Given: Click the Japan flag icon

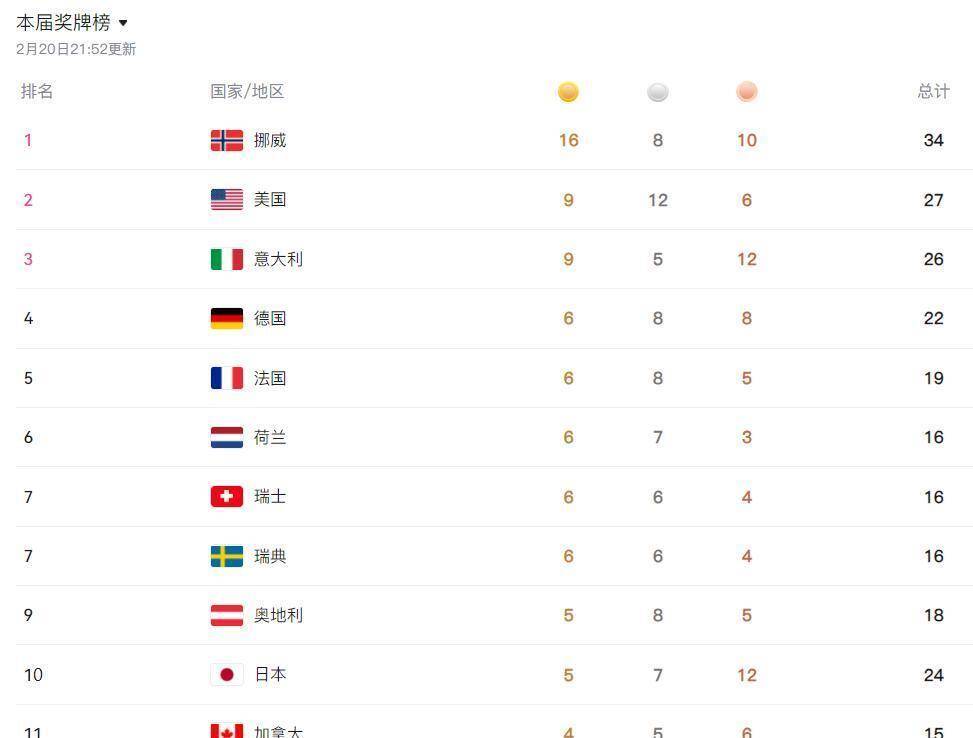Looking at the screenshot, I should pos(227,675).
